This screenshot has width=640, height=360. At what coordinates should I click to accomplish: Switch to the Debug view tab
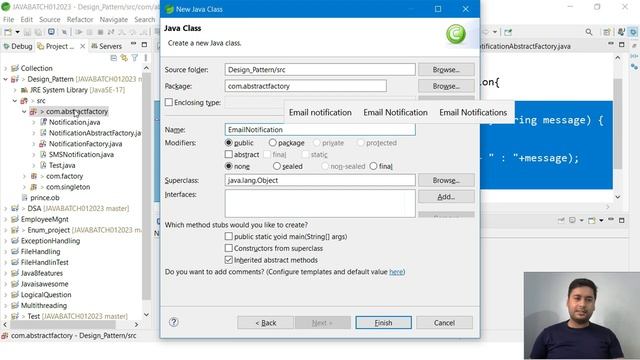coord(18,46)
